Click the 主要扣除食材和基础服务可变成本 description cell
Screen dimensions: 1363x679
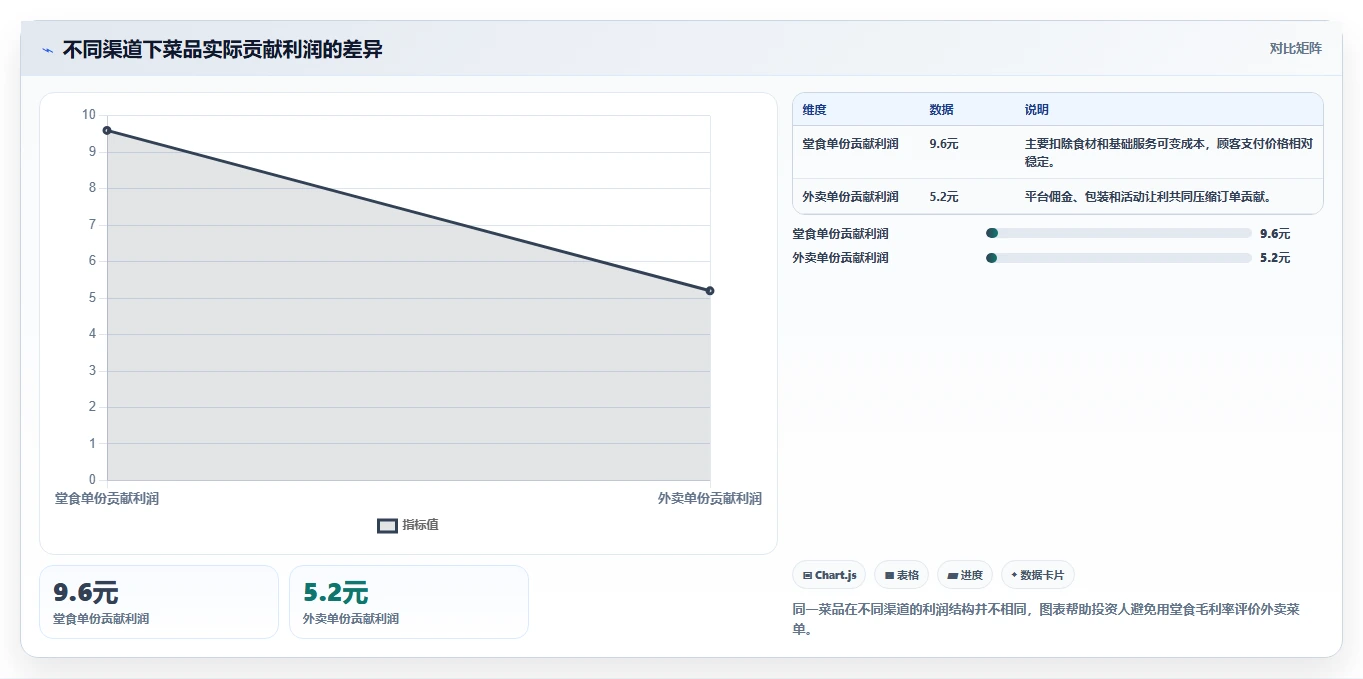click(1168, 152)
